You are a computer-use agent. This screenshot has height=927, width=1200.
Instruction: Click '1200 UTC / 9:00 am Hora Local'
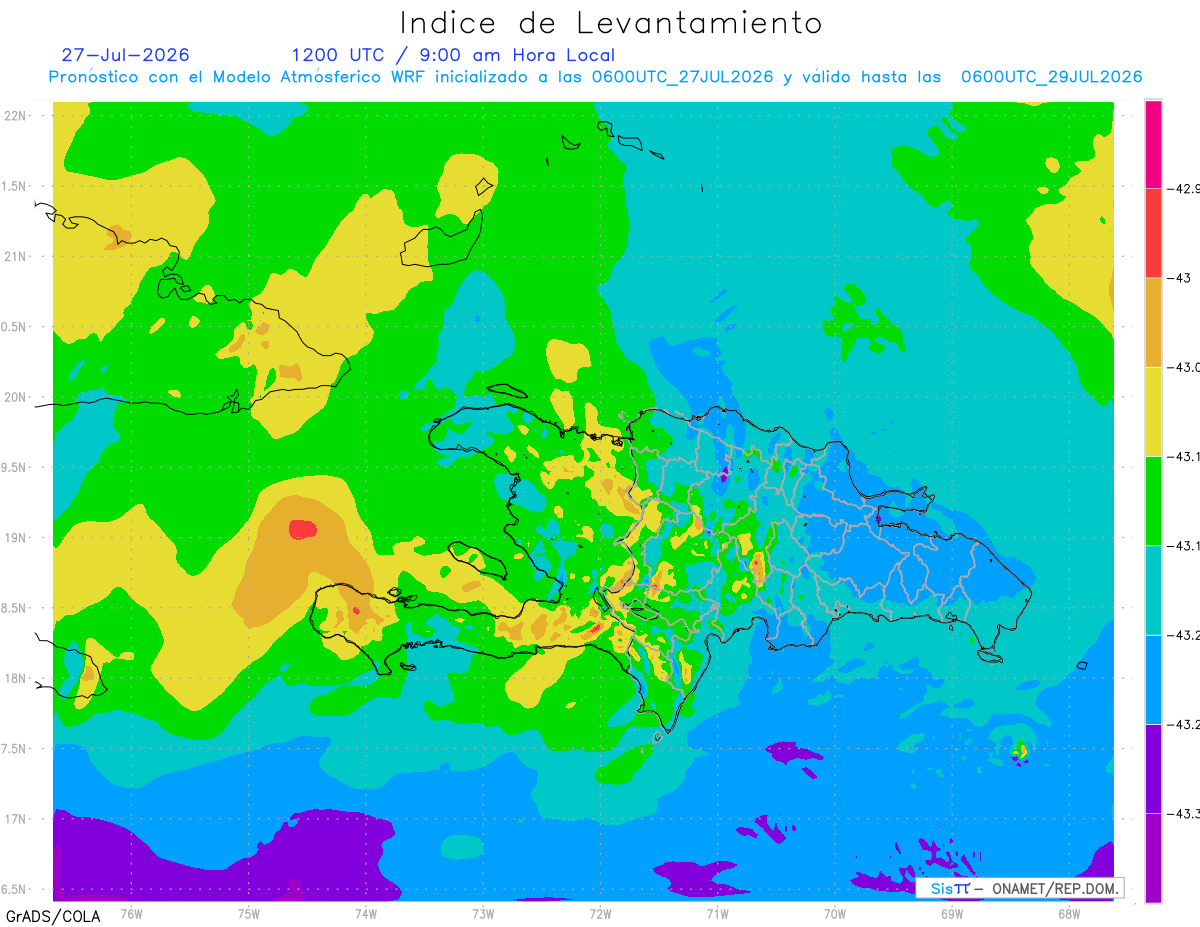(x=453, y=55)
